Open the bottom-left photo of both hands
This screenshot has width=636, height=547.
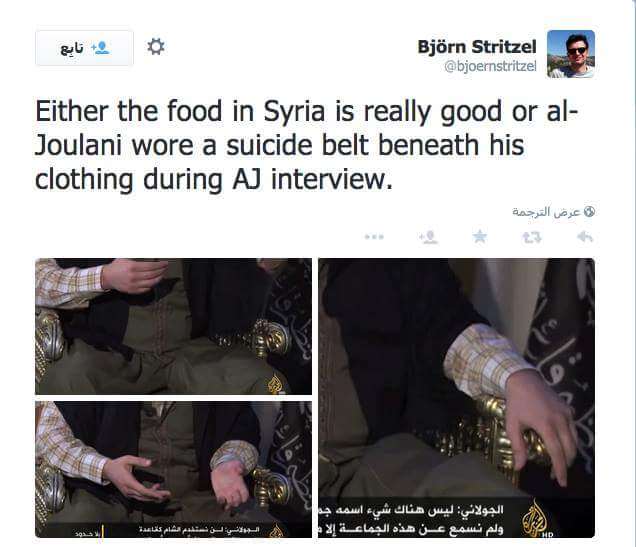[x=174, y=470]
